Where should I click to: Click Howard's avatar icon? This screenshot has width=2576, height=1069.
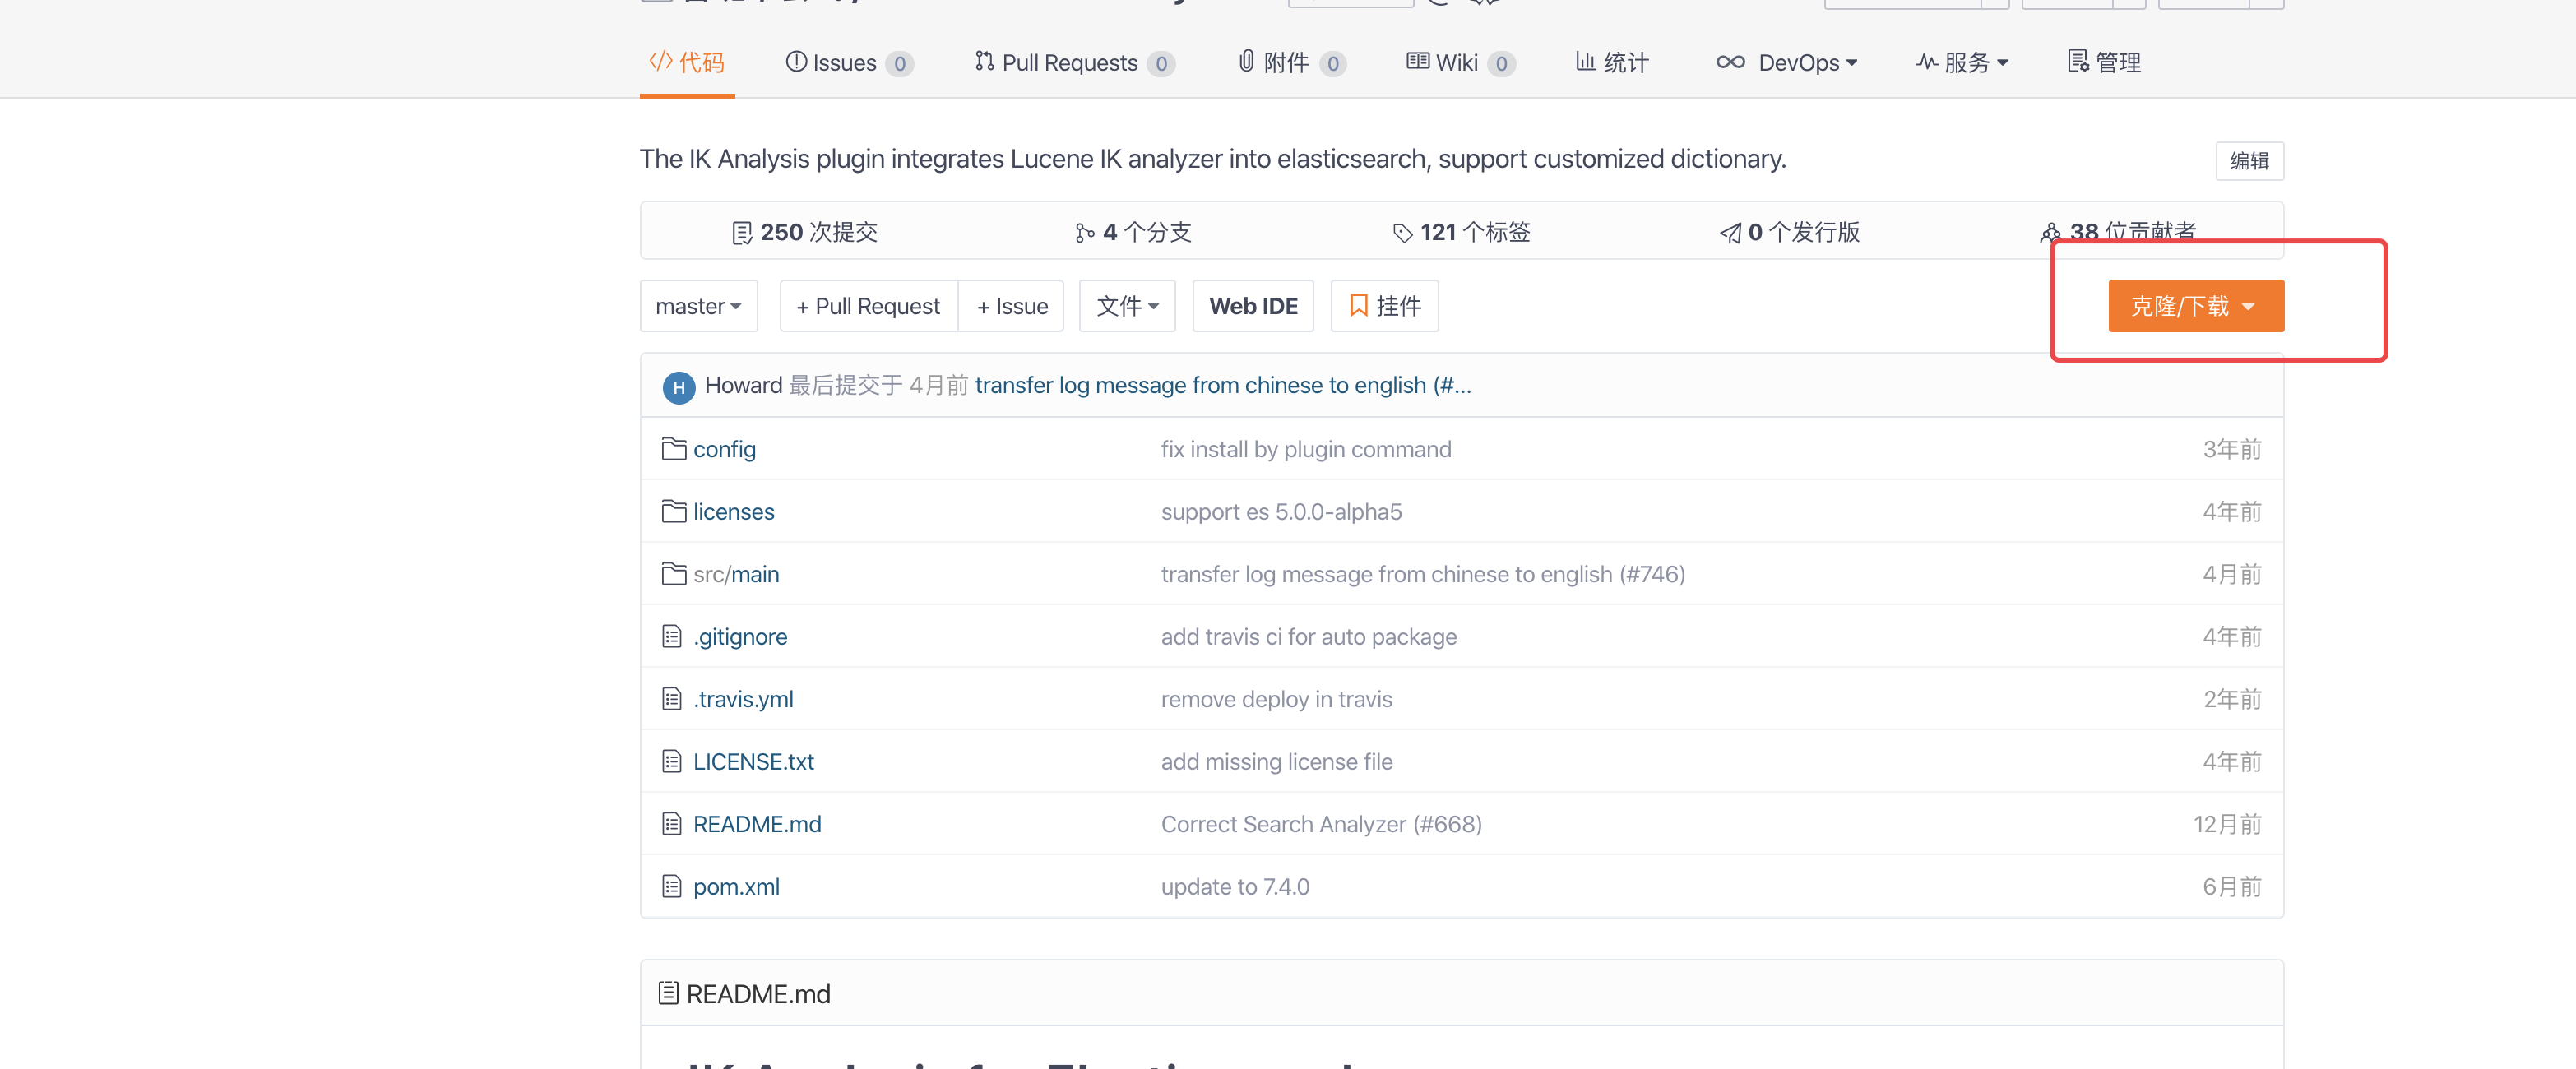tap(679, 387)
